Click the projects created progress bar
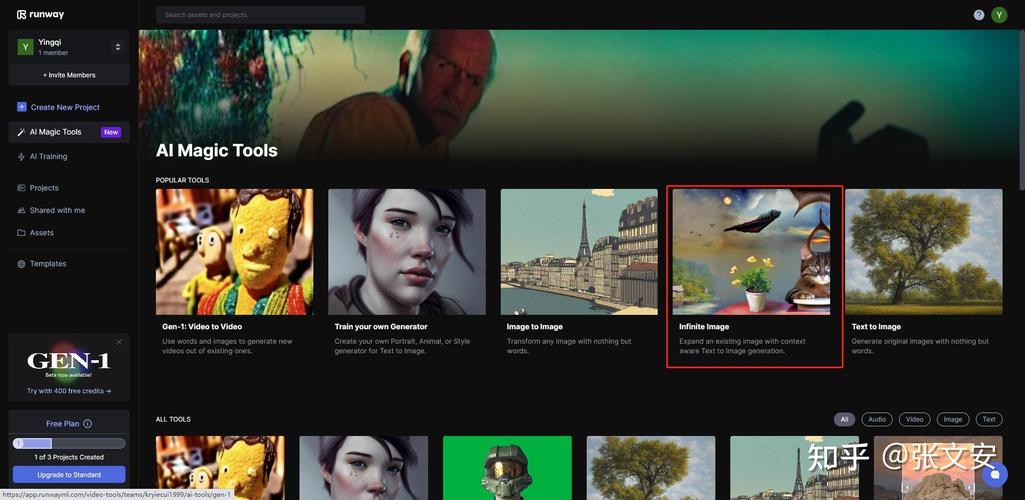The width and height of the screenshot is (1025, 500). pyautogui.click(x=69, y=443)
